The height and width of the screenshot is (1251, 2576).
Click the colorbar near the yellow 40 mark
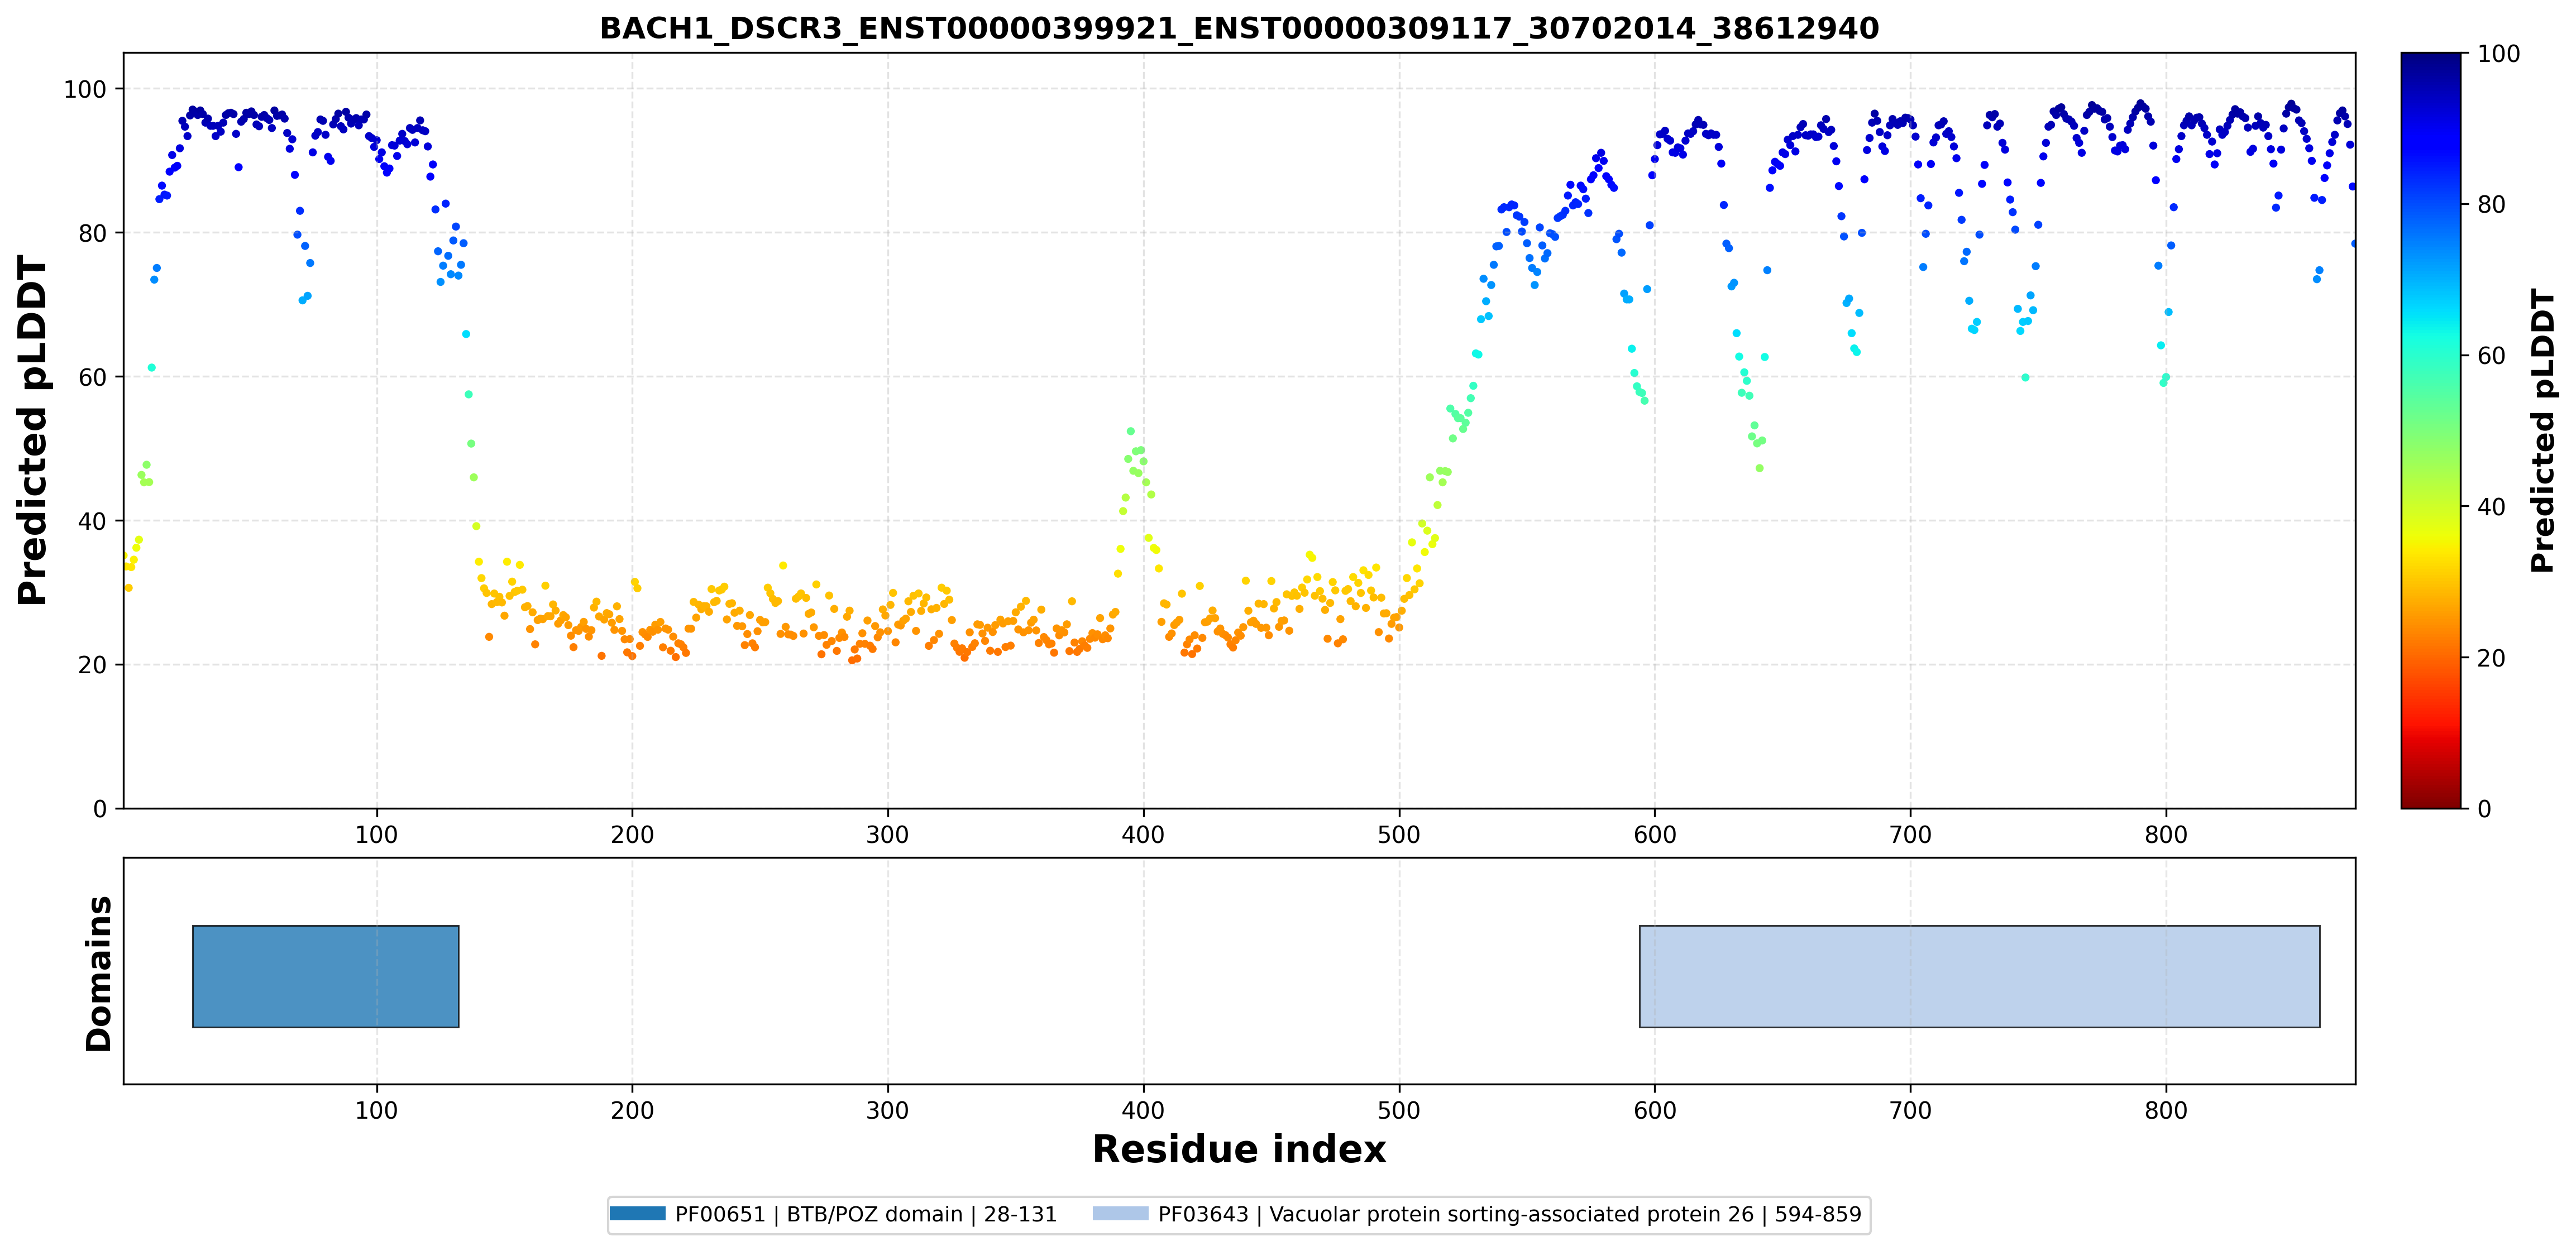[2431, 506]
